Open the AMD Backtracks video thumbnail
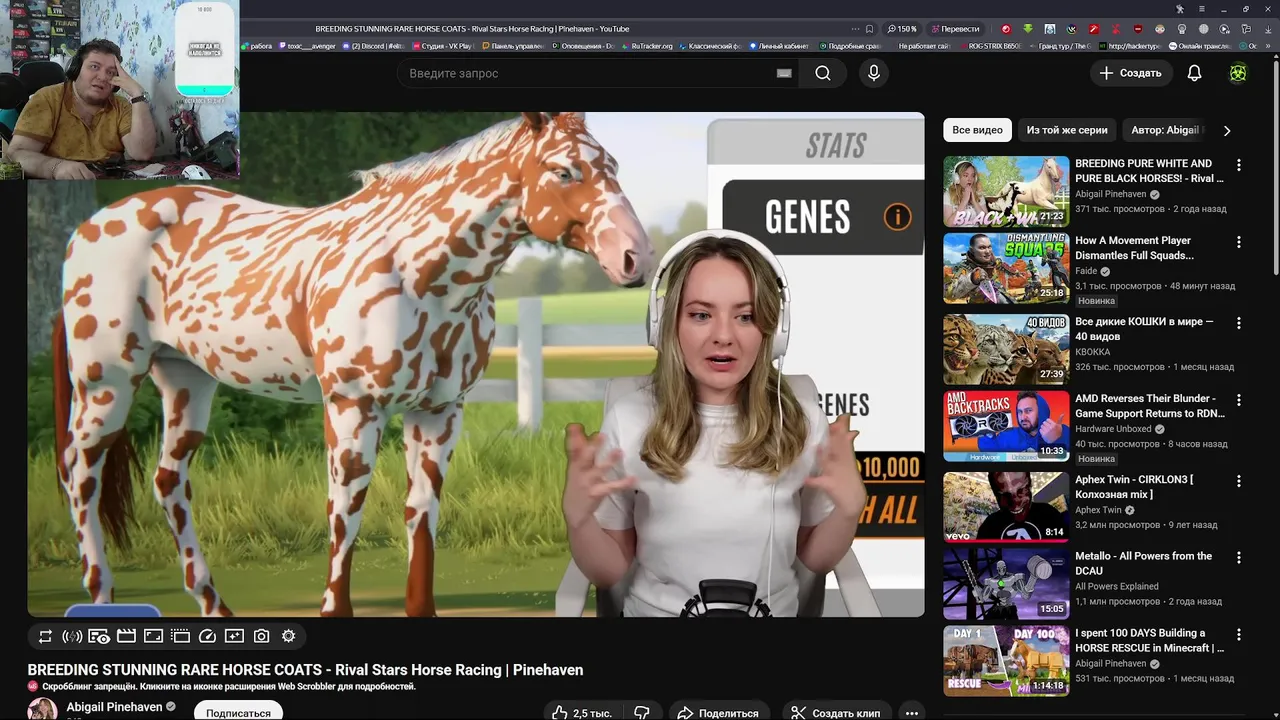Image resolution: width=1280 pixels, height=720 pixels. coord(1006,426)
